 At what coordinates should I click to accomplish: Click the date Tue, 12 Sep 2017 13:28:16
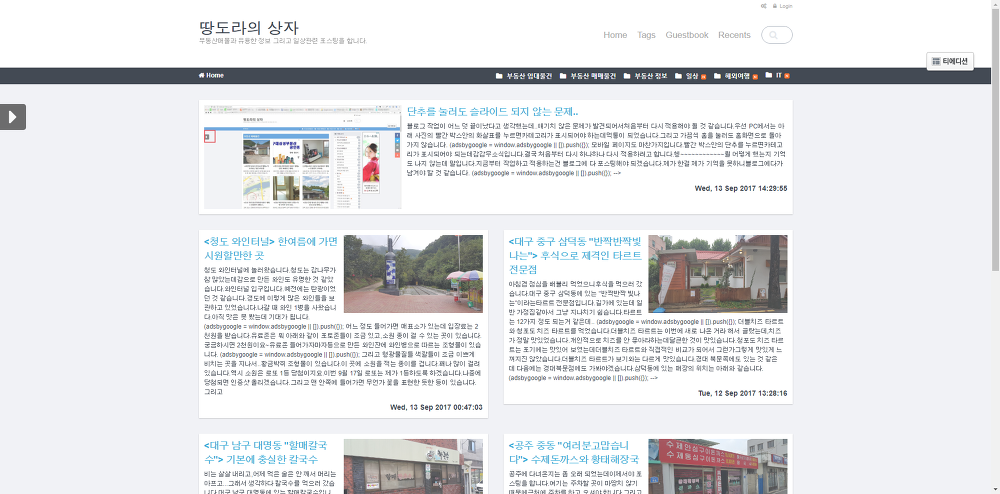click(x=743, y=393)
